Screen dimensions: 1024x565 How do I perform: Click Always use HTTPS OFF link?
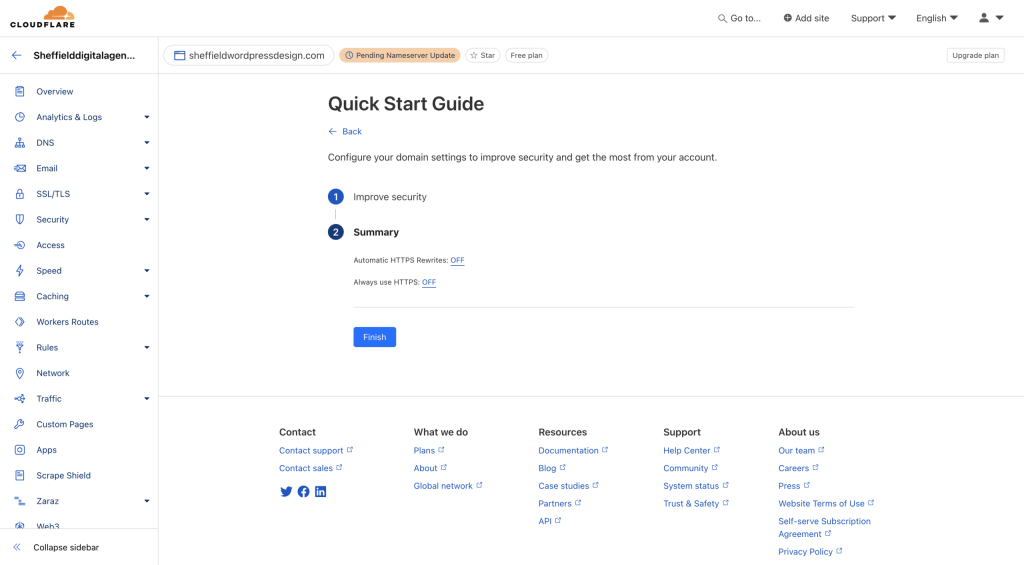[428, 282]
